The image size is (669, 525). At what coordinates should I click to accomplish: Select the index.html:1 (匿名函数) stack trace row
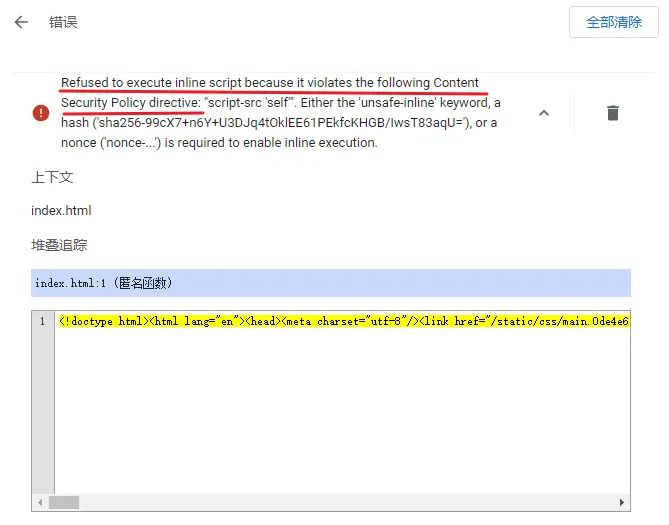click(x=331, y=283)
